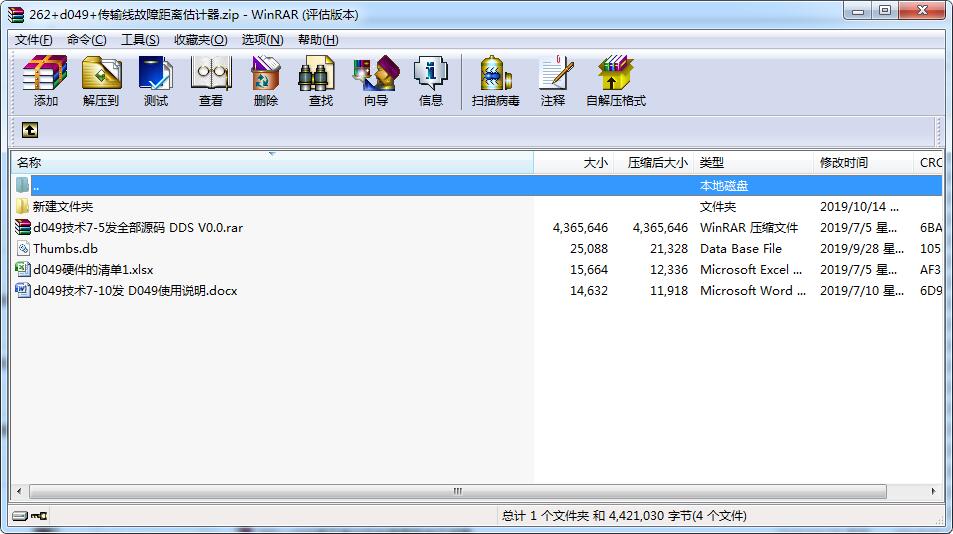This screenshot has height=534, width=953.
Task: Click the WinRAR title bar app icon
Action: pos(16,14)
